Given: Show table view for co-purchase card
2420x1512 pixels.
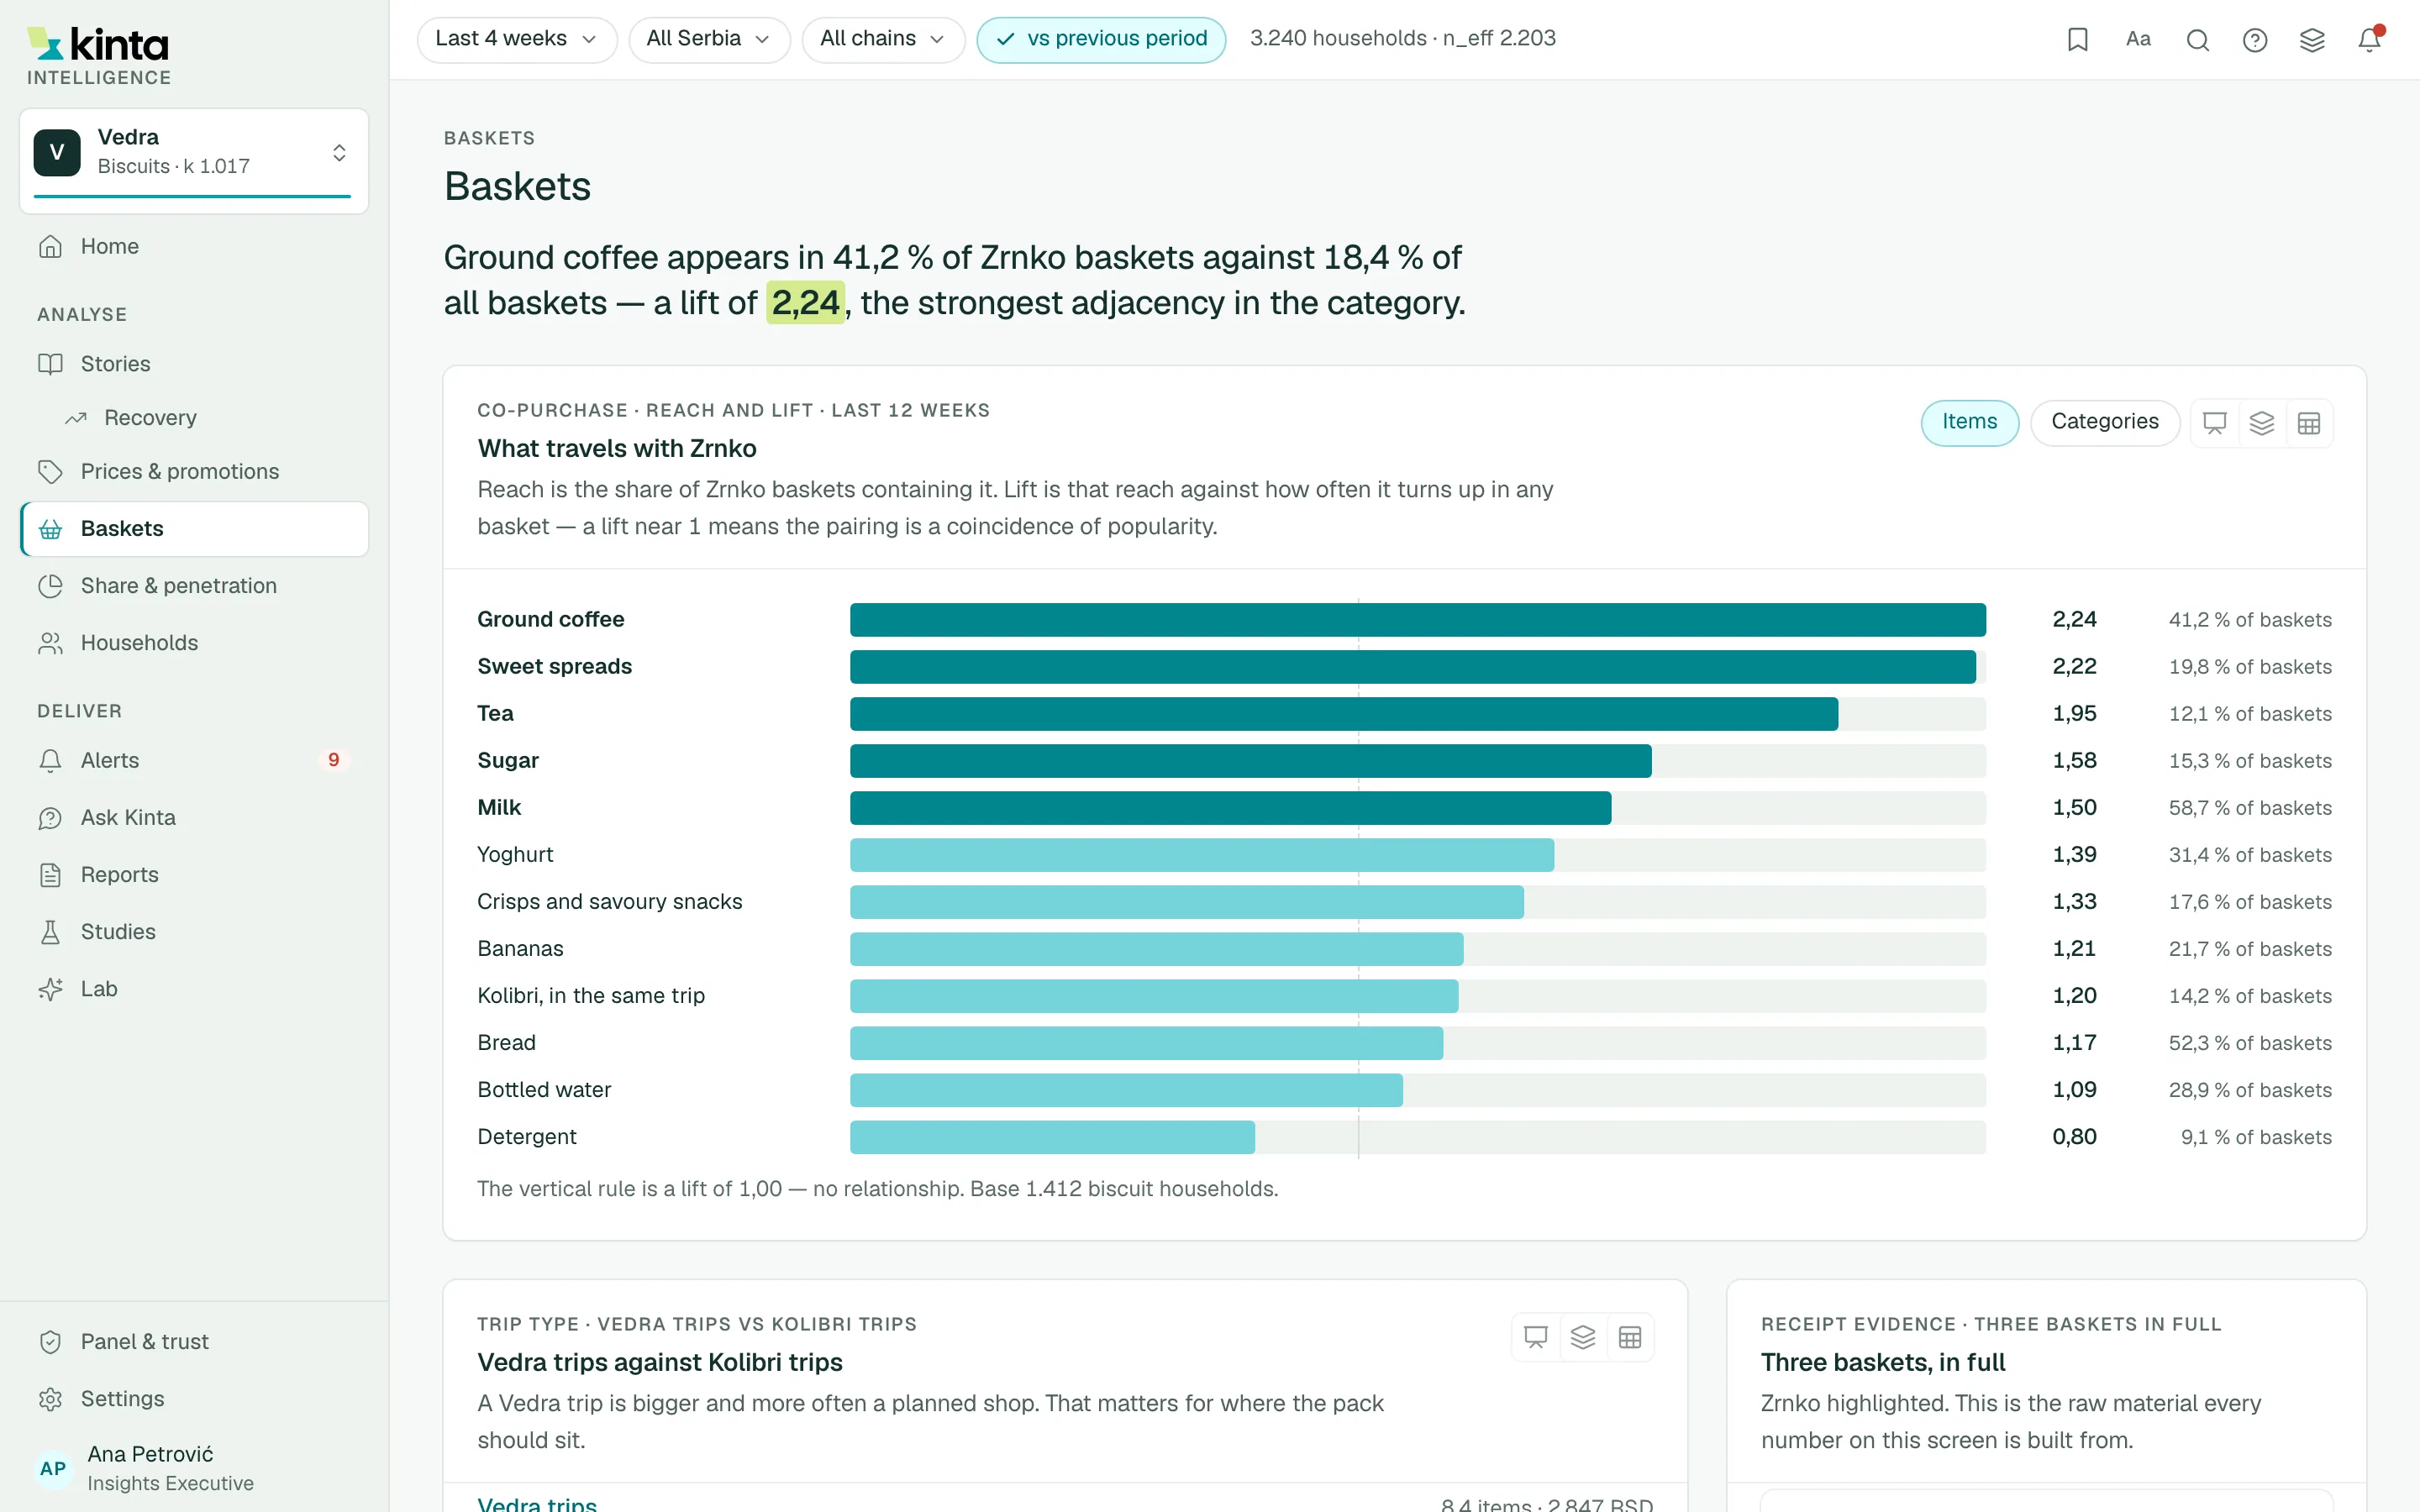Looking at the screenshot, I should (x=2309, y=423).
